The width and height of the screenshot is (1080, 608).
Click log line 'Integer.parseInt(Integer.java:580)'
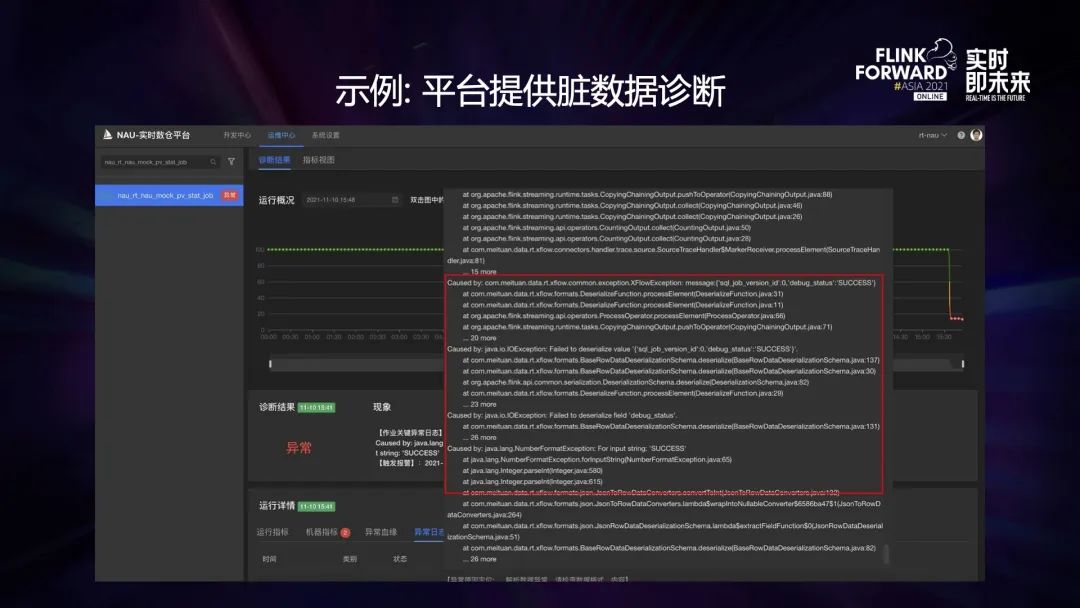coord(532,470)
